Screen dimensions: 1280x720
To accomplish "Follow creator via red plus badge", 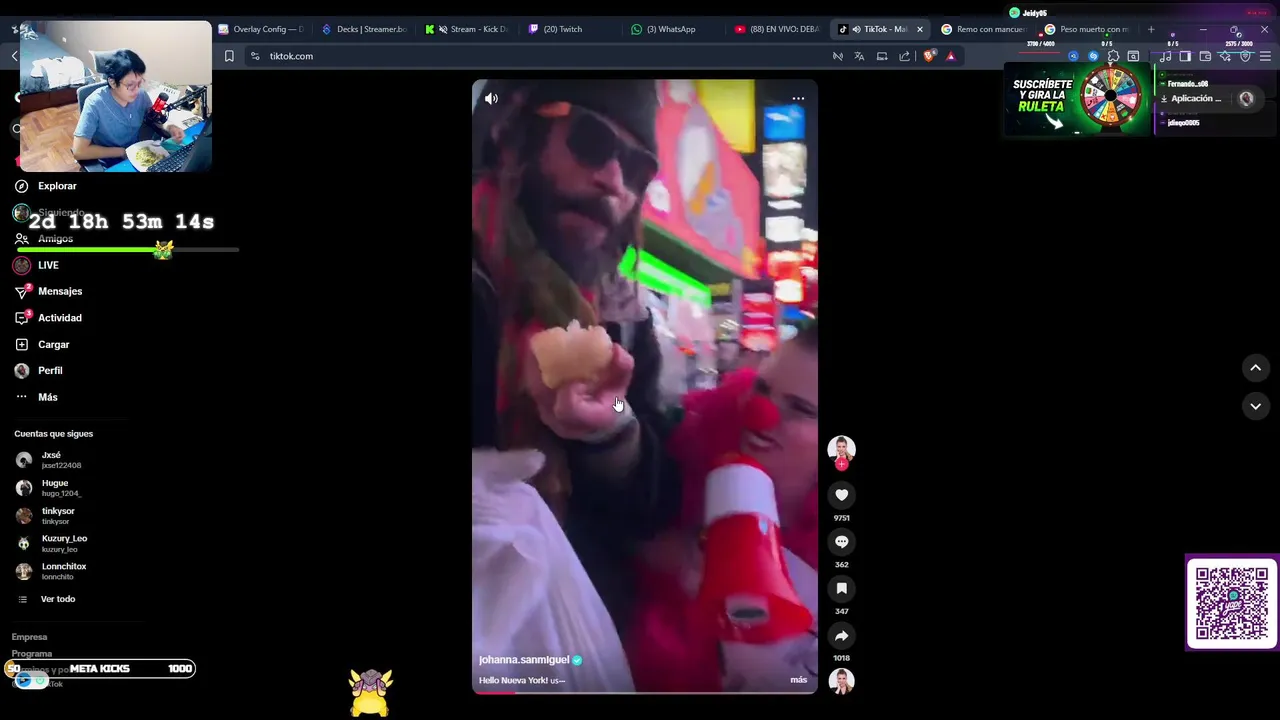I will pyautogui.click(x=841, y=464).
